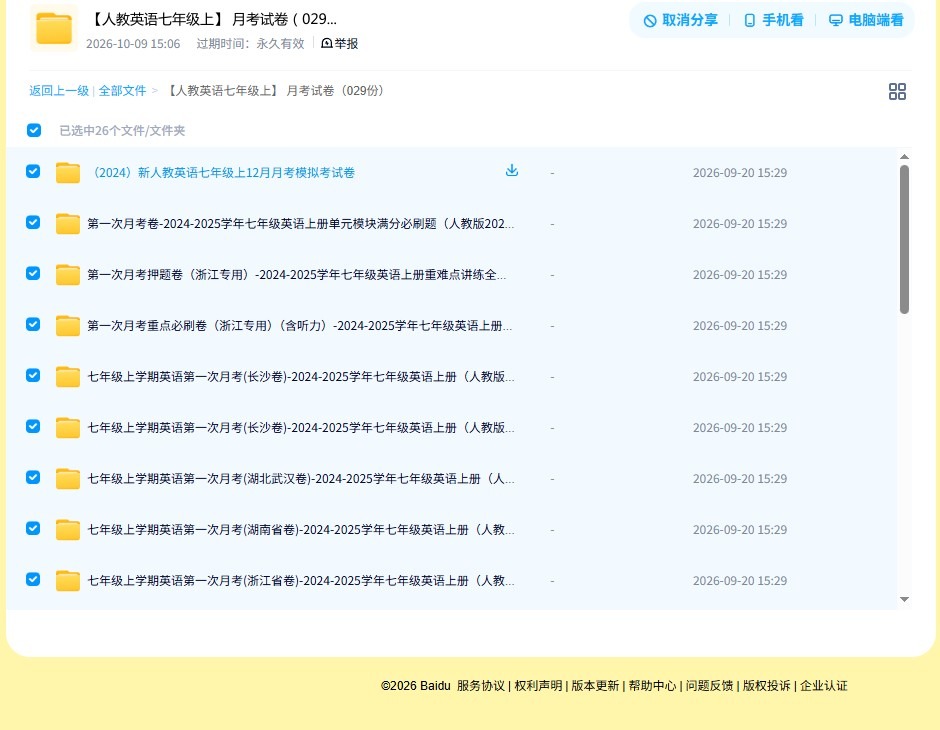Click the 举报 report link

pos(340,43)
